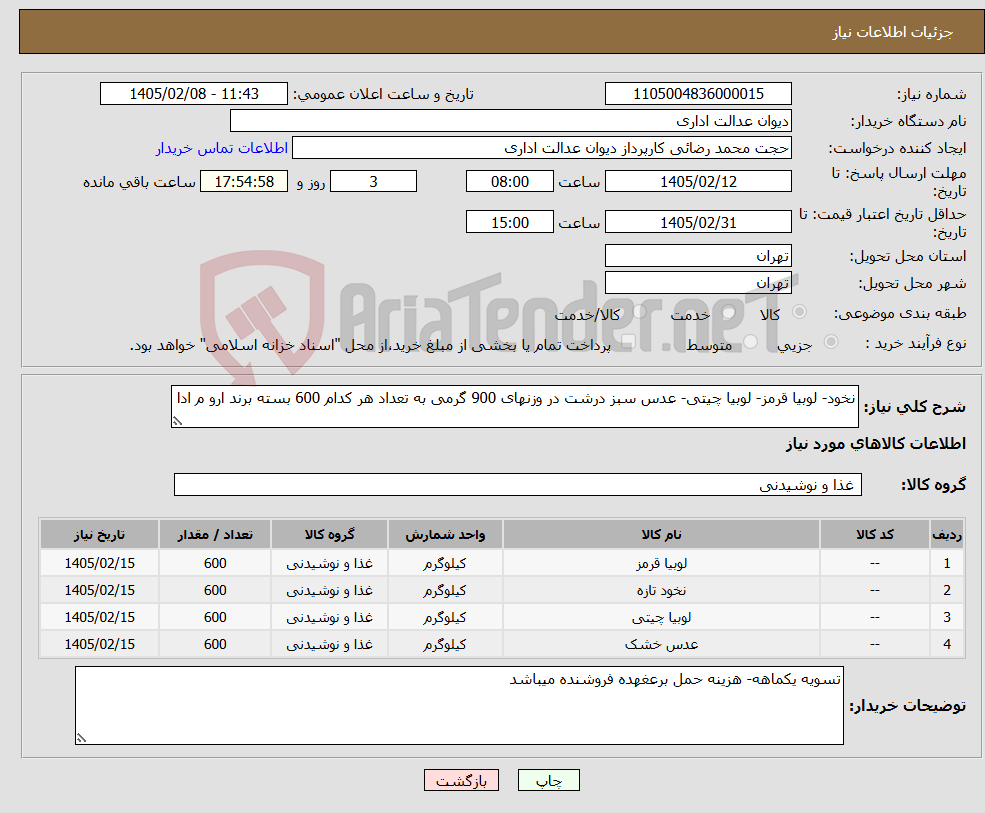Click the validity time field 15:00
The width and height of the screenshot is (985, 813).
pyautogui.click(x=509, y=222)
